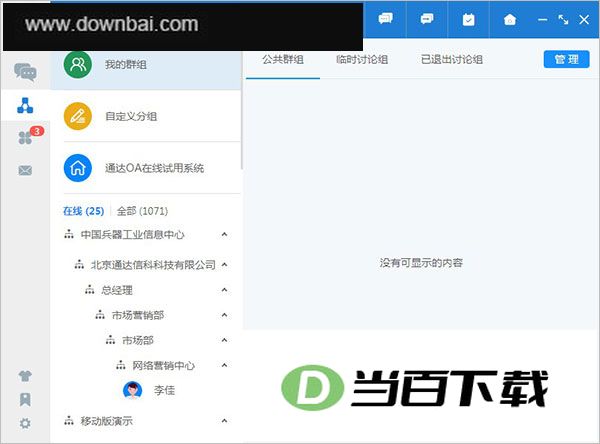This screenshot has width=600, height=444.
Task: Maximize the window with arrows icon
Action: (563, 20)
